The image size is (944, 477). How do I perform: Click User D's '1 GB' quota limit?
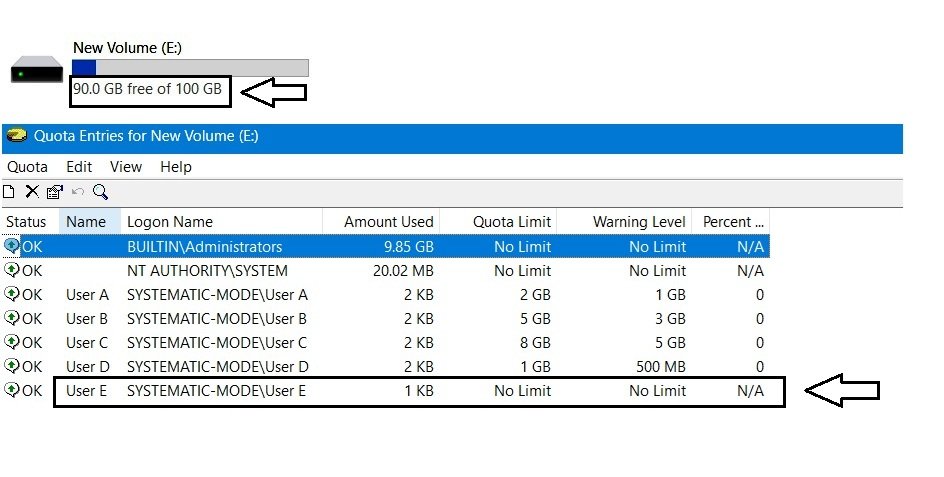535,366
